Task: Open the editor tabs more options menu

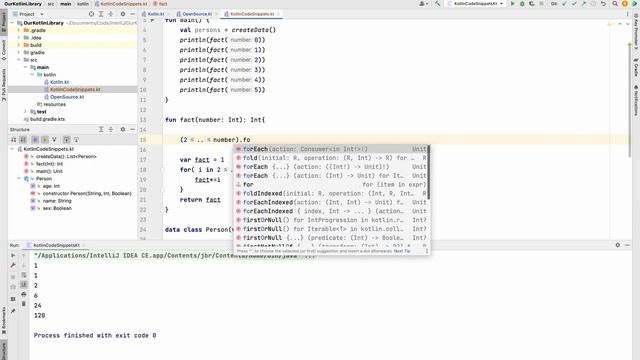Action: (x=628, y=14)
